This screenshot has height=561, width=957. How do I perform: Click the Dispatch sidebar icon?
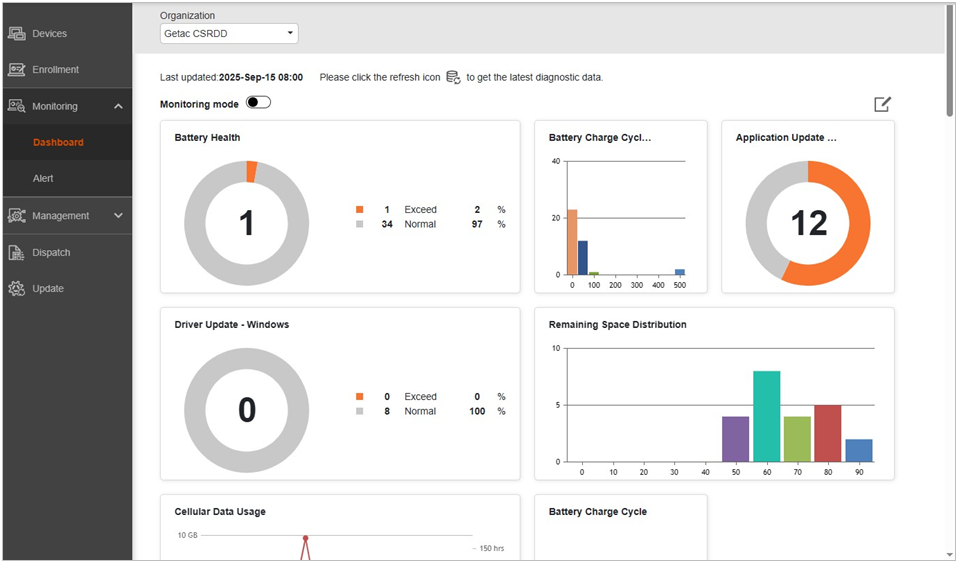(x=16, y=253)
